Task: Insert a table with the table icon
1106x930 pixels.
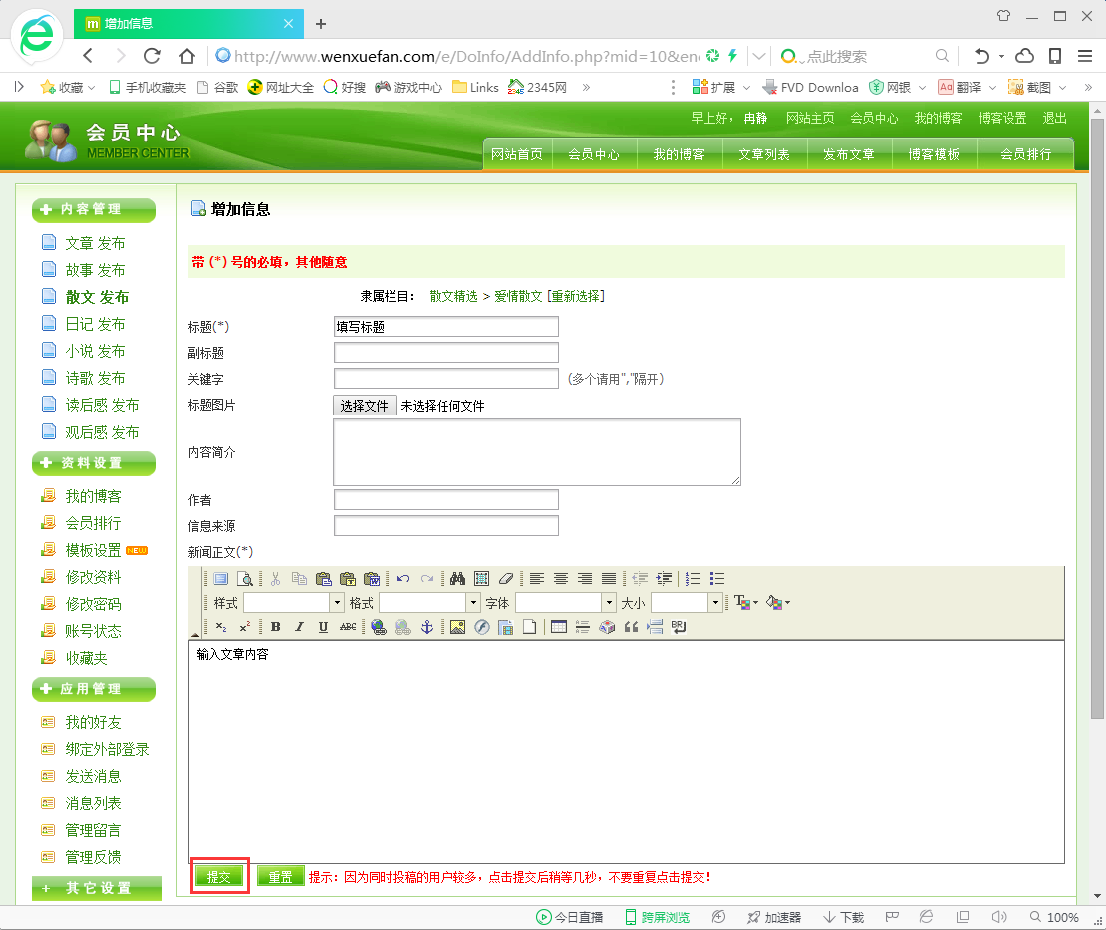Action: point(559,627)
